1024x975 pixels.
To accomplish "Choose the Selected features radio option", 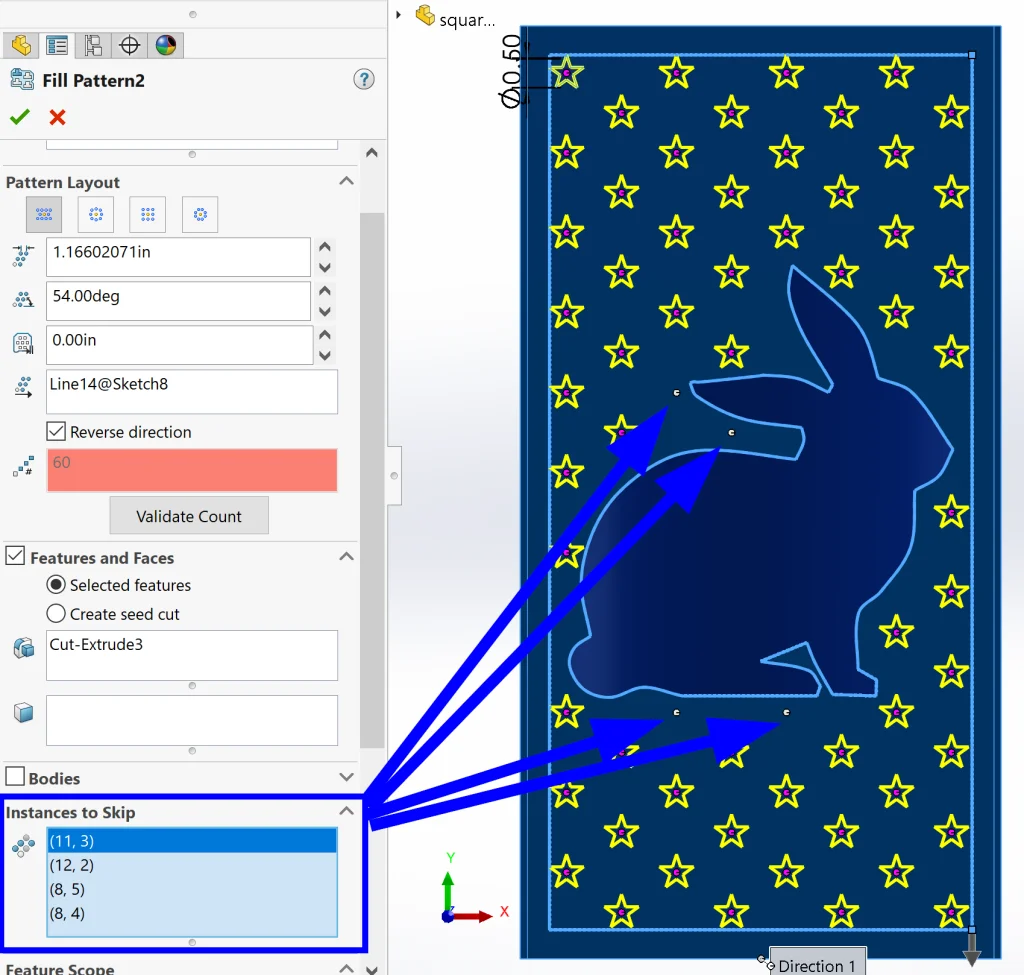I will 56,584.
